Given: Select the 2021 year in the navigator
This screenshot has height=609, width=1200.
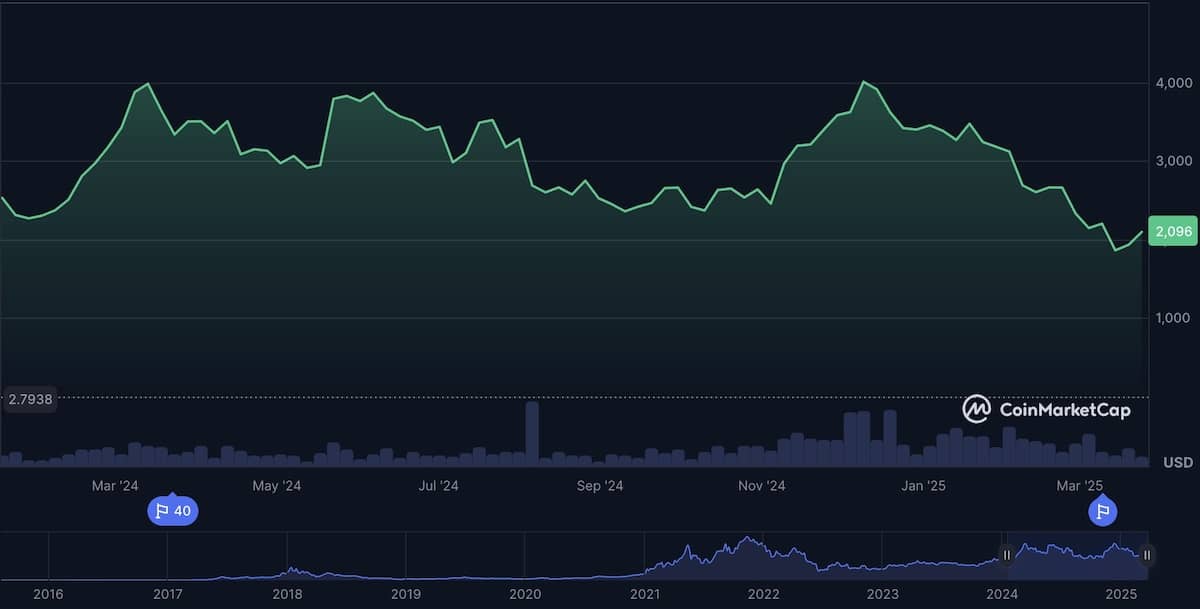Looking at the screenshot, I should 644,594.
